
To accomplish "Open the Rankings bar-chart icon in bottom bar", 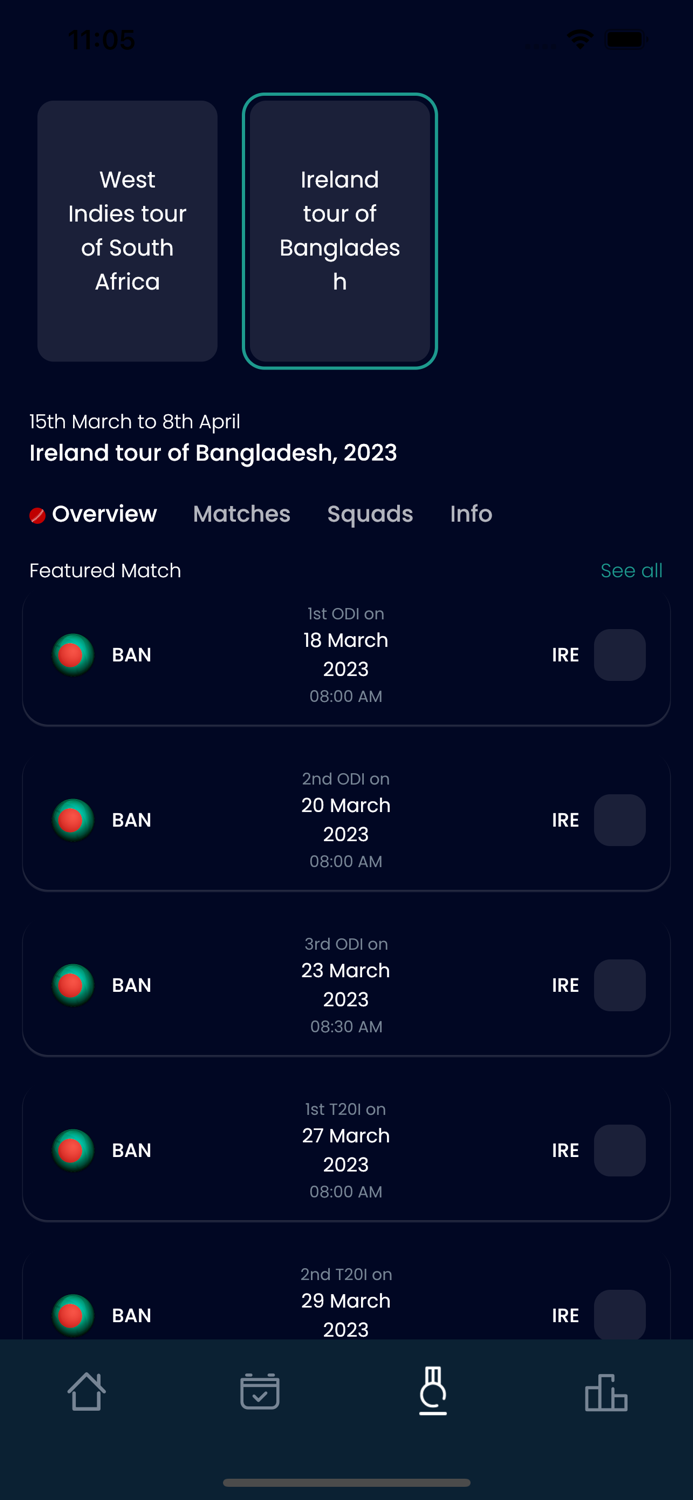I will pos(606,1391).
